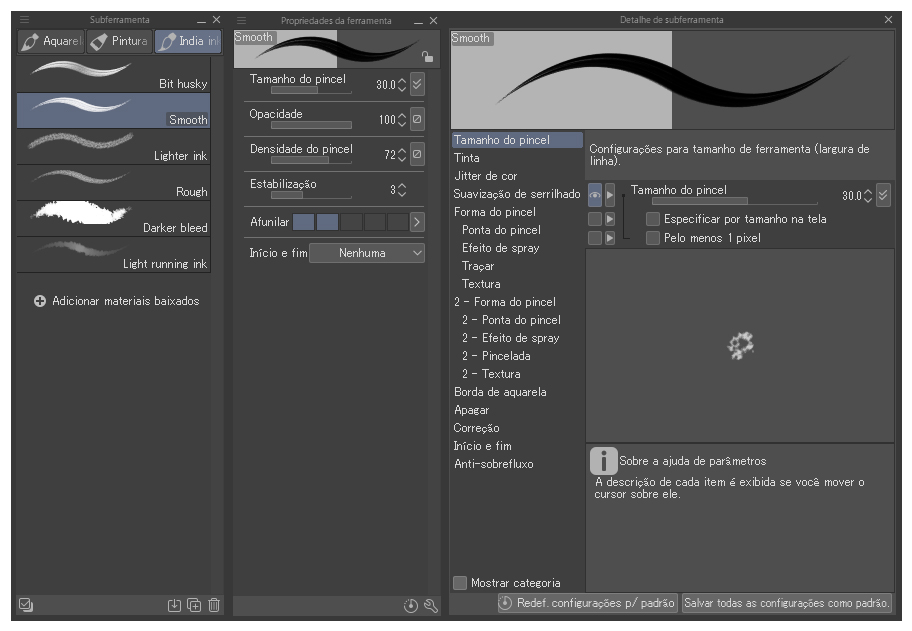Expand the Afunilar options arrow

pyautogui.click(x=417, y=221)
